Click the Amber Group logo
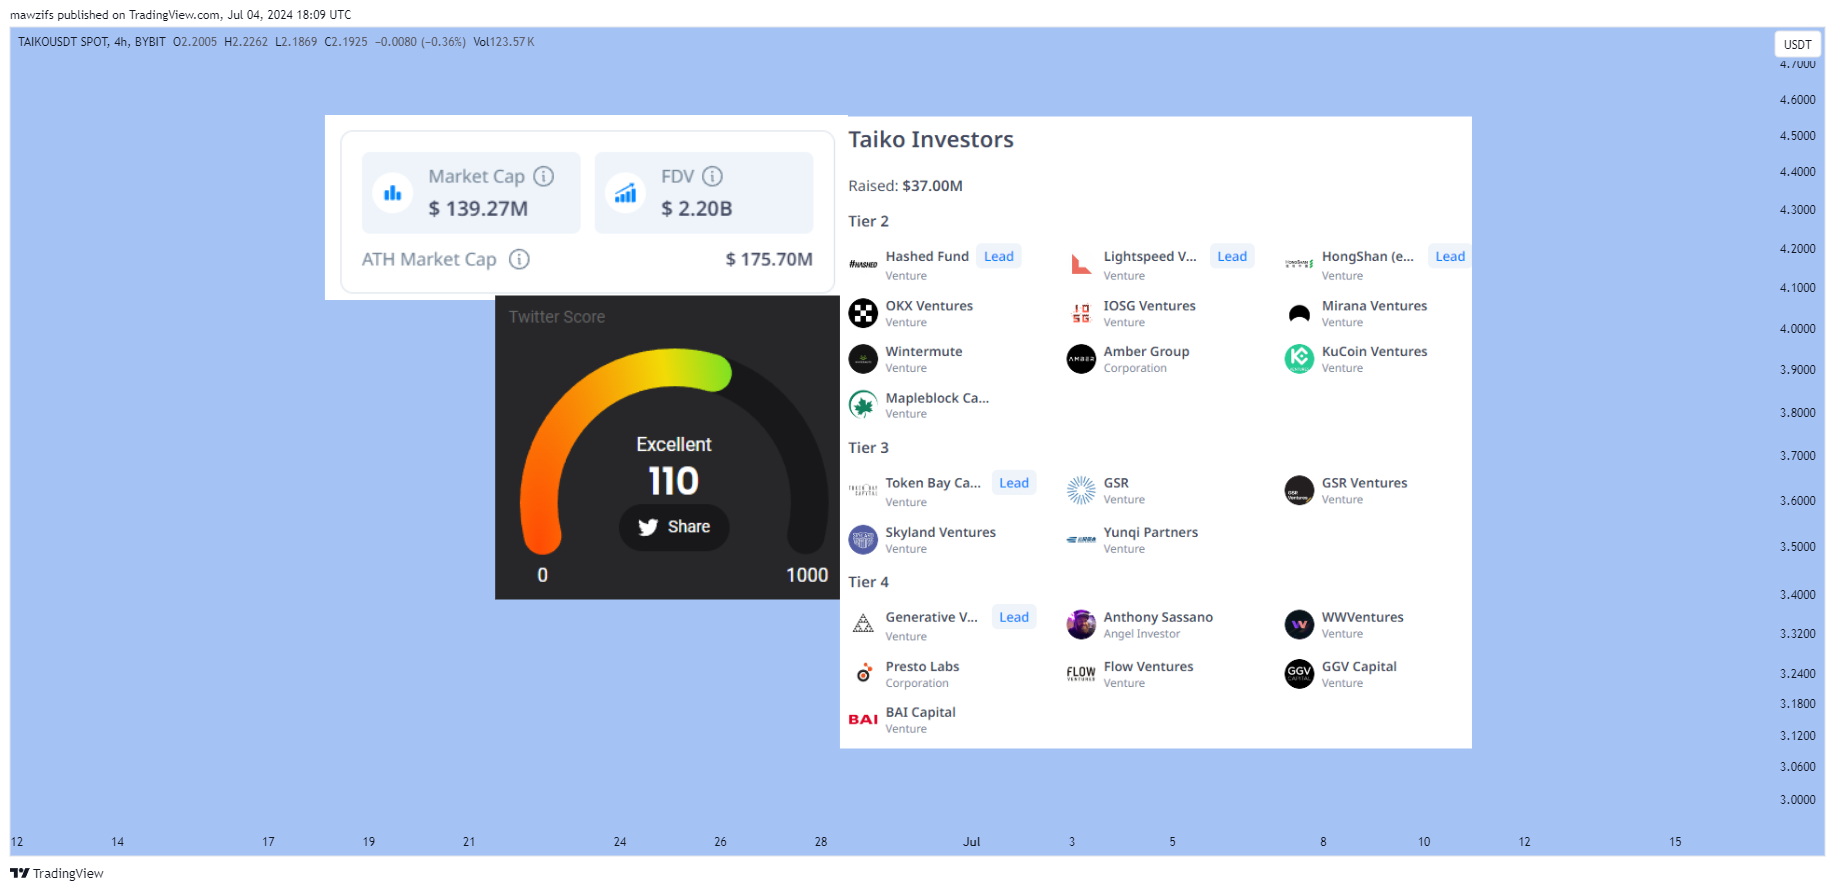Image resolution: width=1835 pixels, height=891 pixels. (1081, 359)
